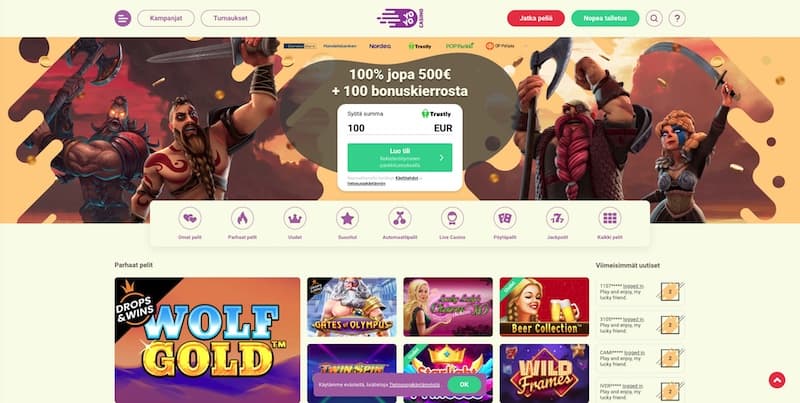Show all games via Kaikki pelit icon
Image resolution: width=800 pixels, height=403 pixels.
tap(610, 218)
